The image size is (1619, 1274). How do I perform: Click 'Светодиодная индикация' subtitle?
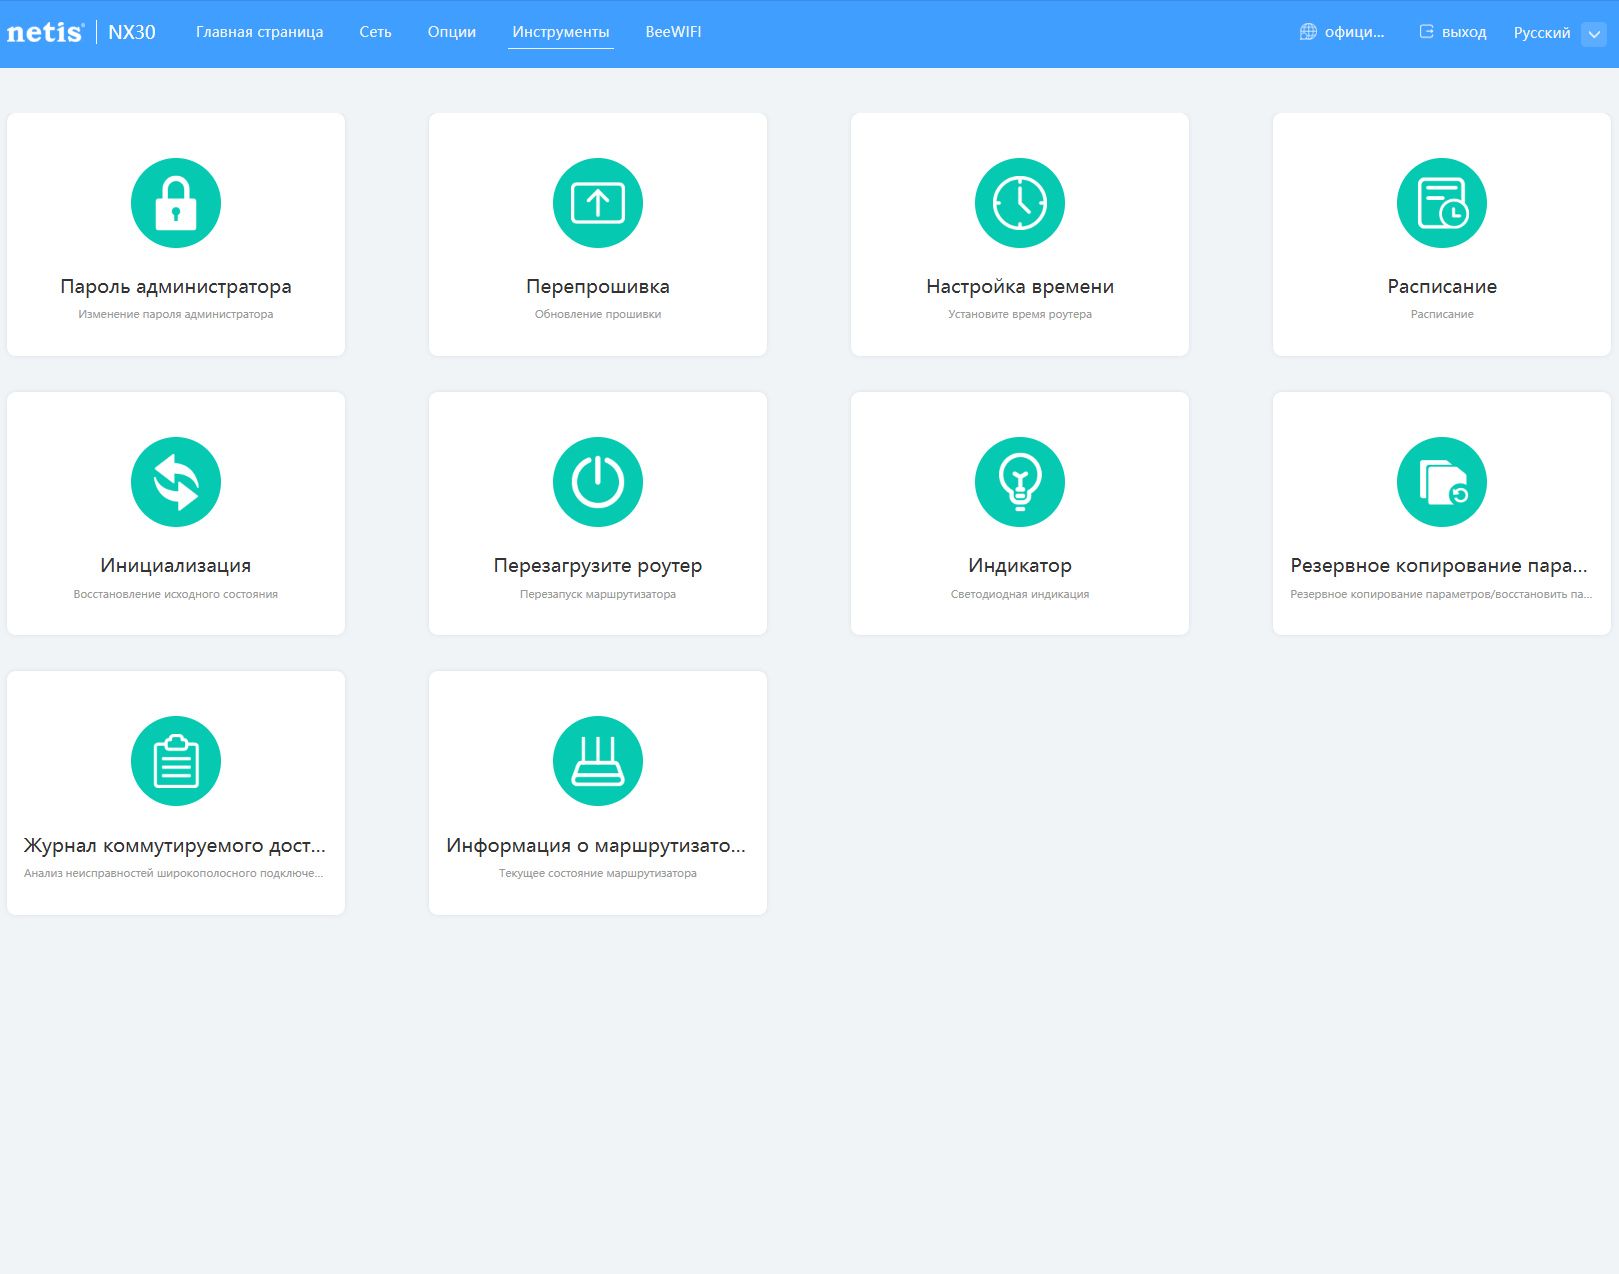pyautogui.click(x=1020, y=594)
